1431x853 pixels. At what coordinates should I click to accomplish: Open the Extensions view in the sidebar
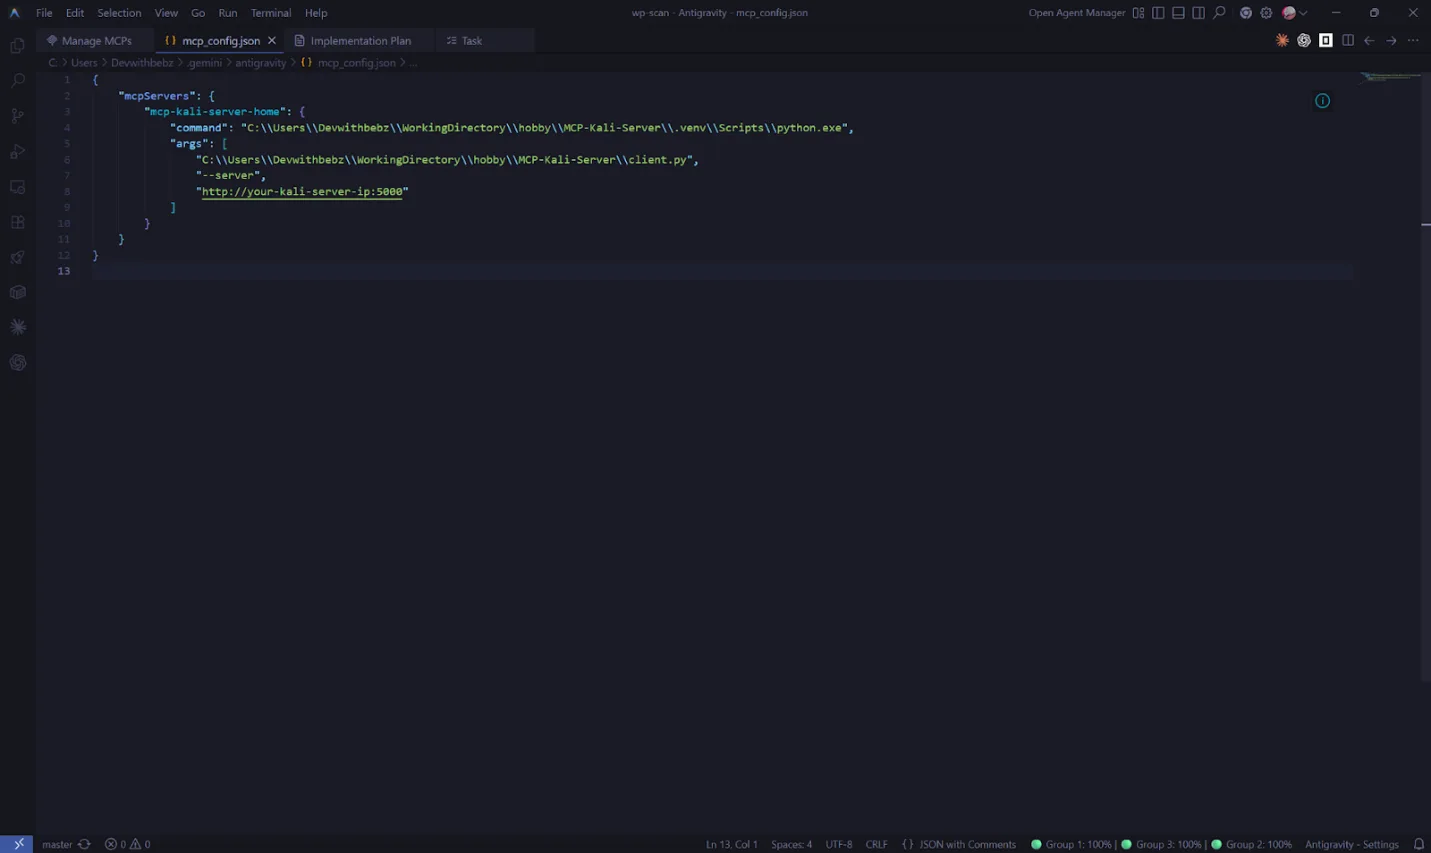point(17,222)
